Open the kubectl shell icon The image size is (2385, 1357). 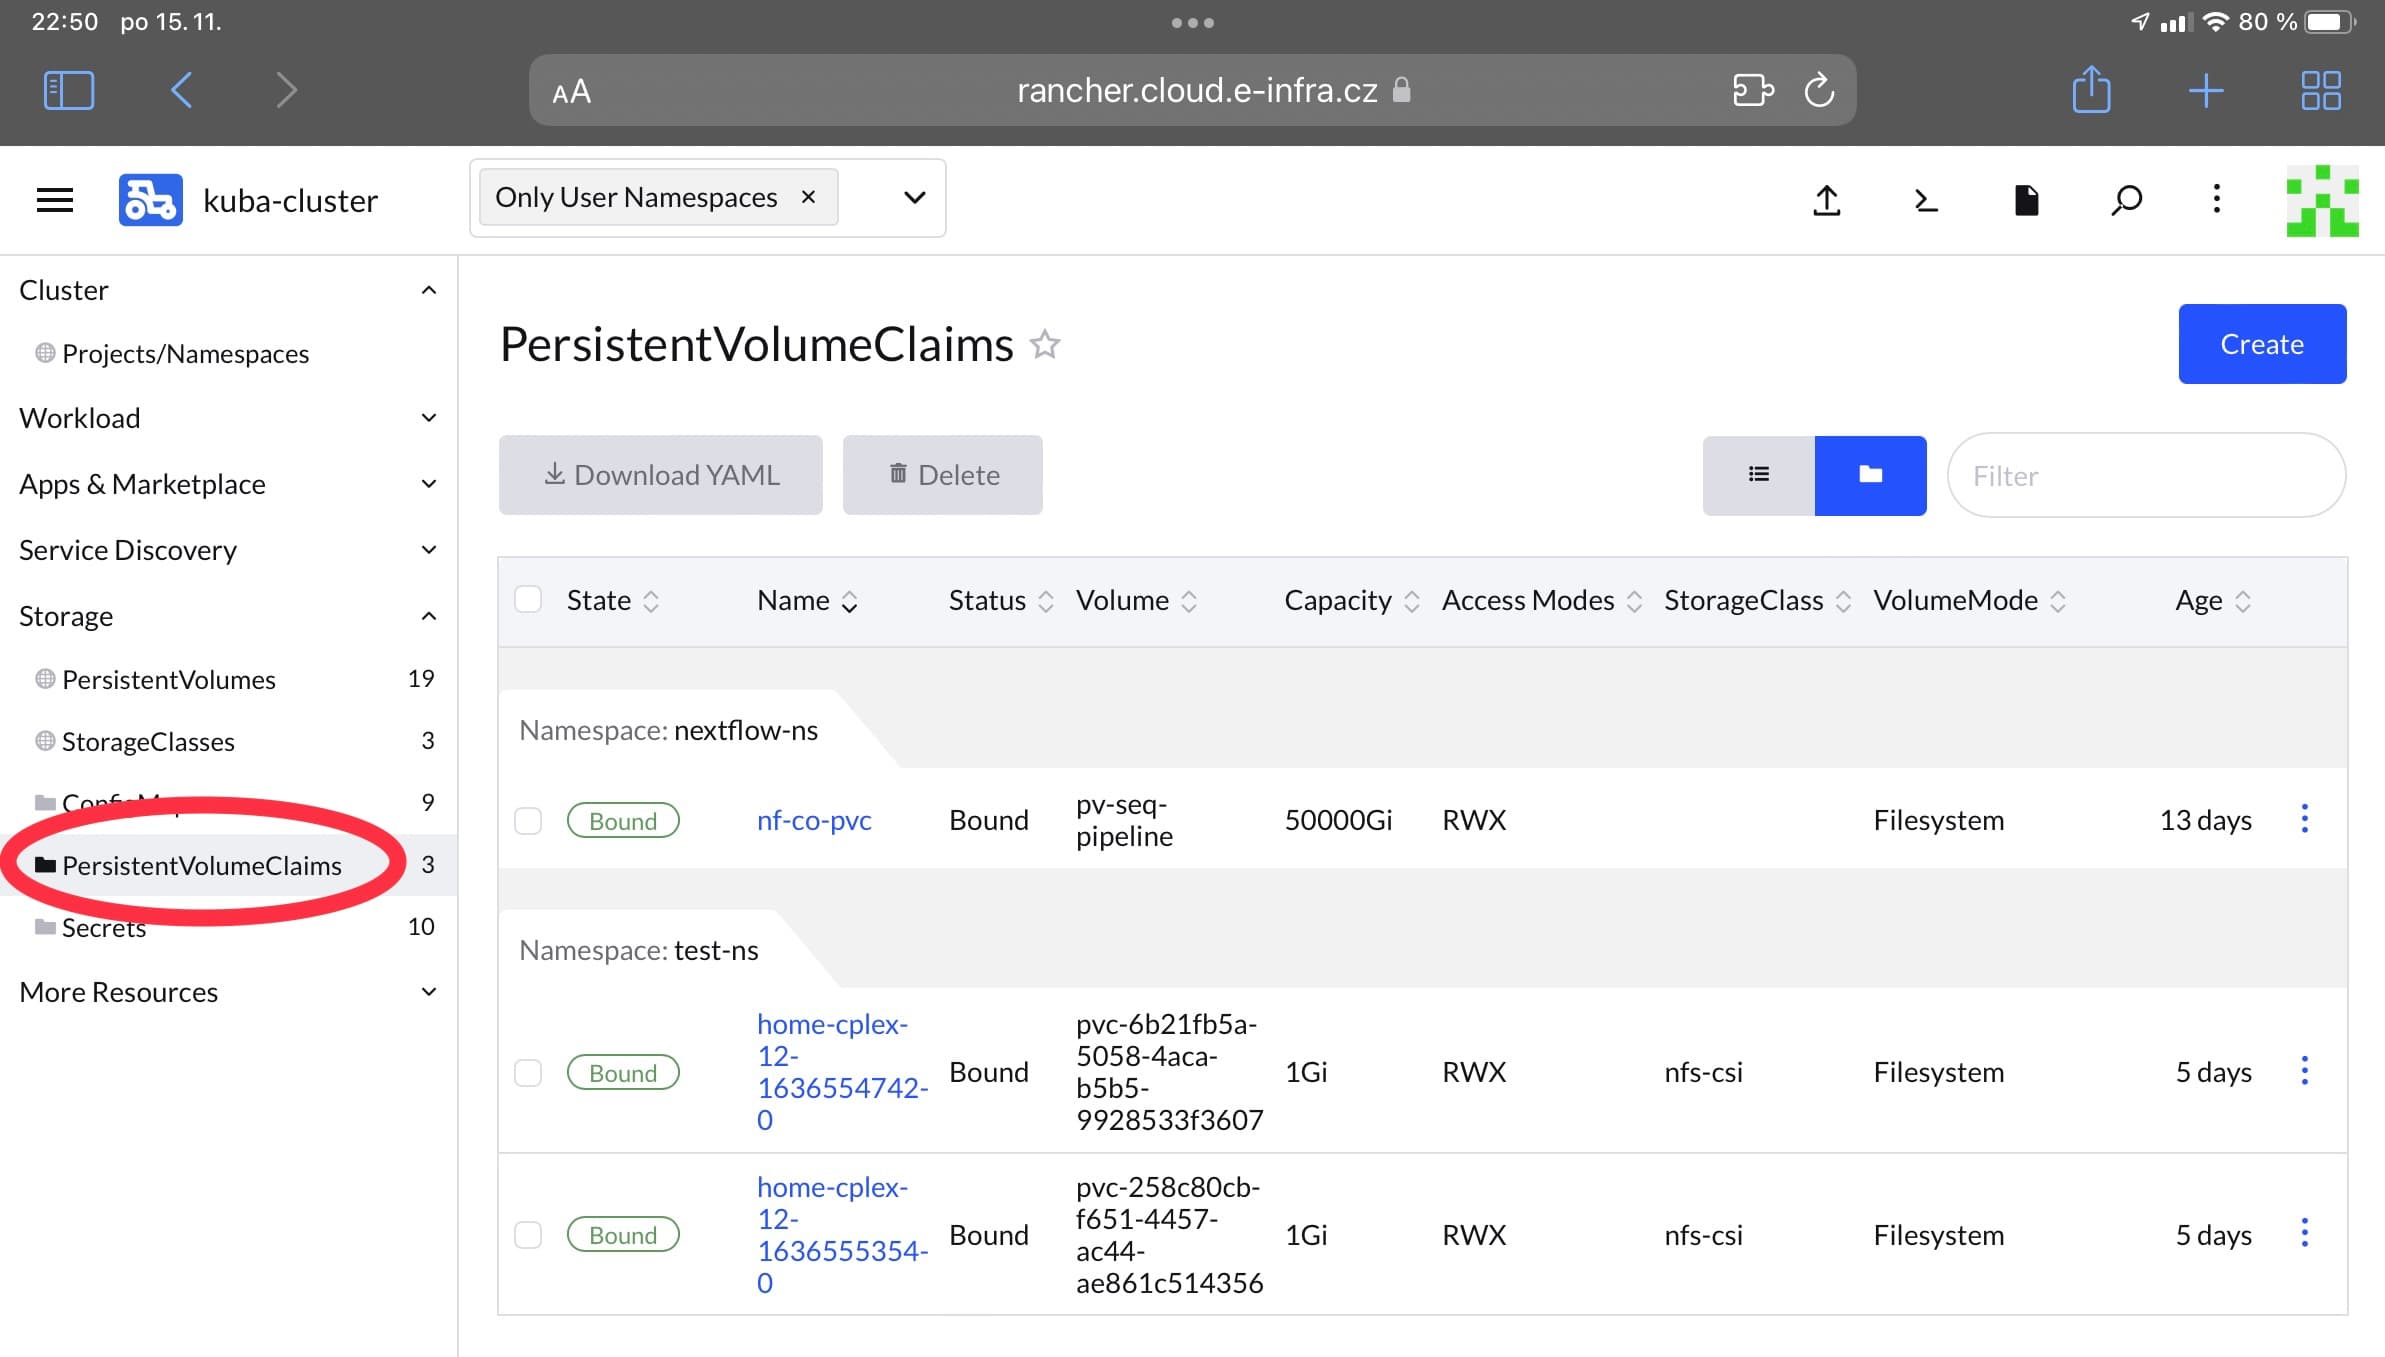1925,200
